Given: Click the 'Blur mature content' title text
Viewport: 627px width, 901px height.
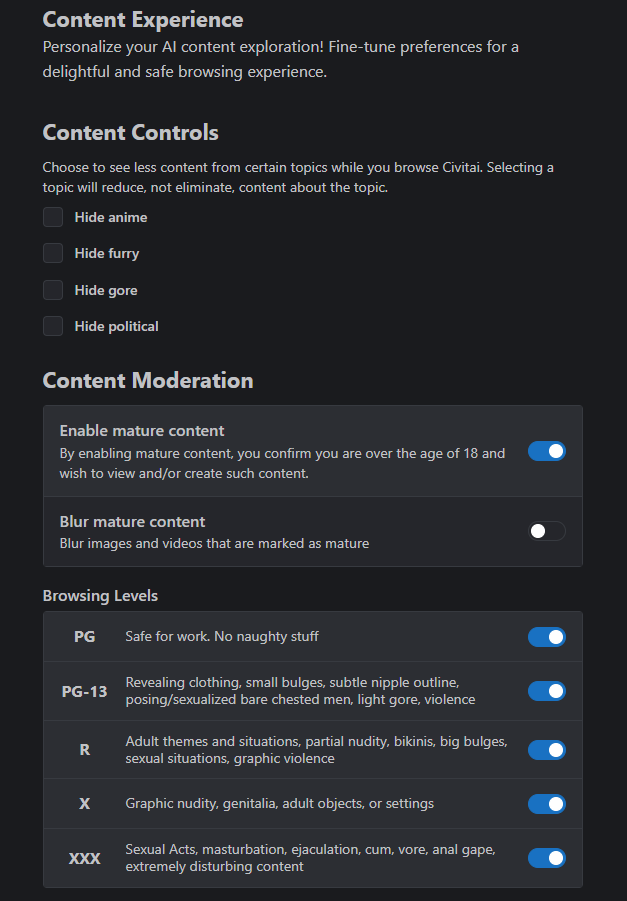Looking at the screenshot, I should coord(132,522).
